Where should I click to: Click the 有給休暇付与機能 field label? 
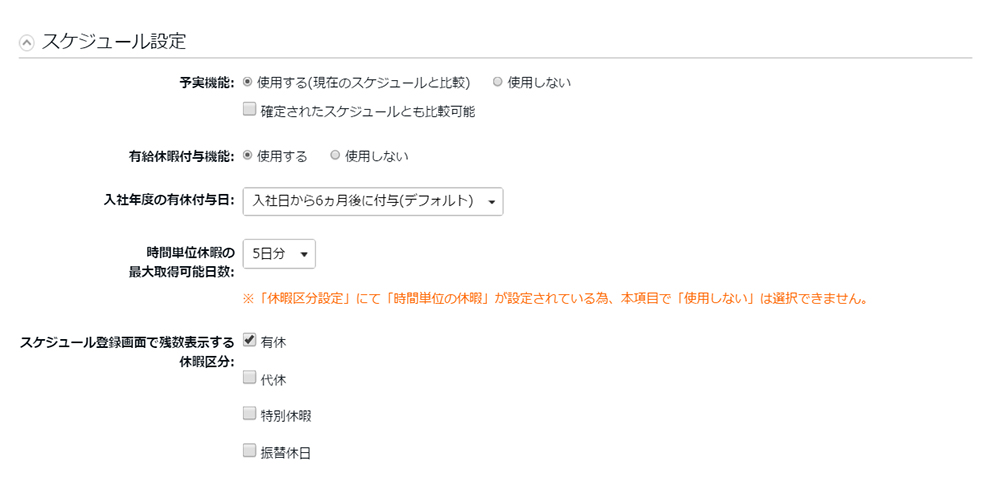pyautogui.click(x=182, y=156)
